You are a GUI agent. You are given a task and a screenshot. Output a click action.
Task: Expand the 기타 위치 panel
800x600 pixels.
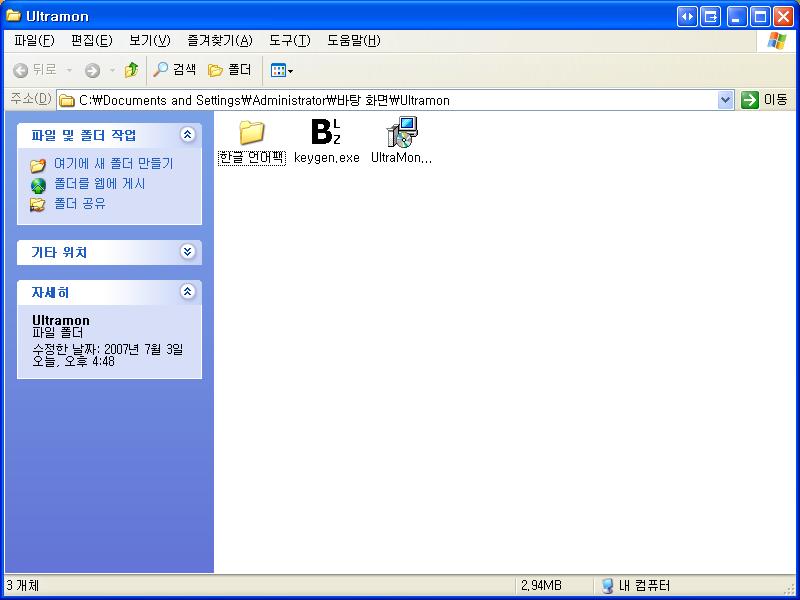tap(187, 252)
